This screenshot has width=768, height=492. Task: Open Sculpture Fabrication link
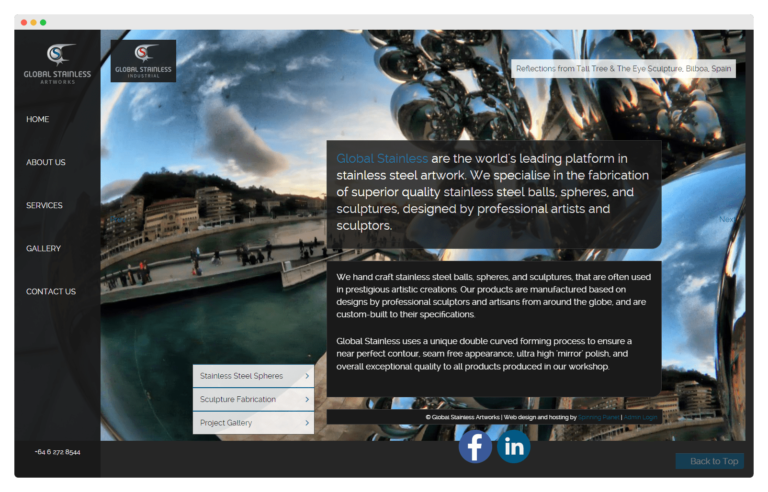tap(253, 399)
